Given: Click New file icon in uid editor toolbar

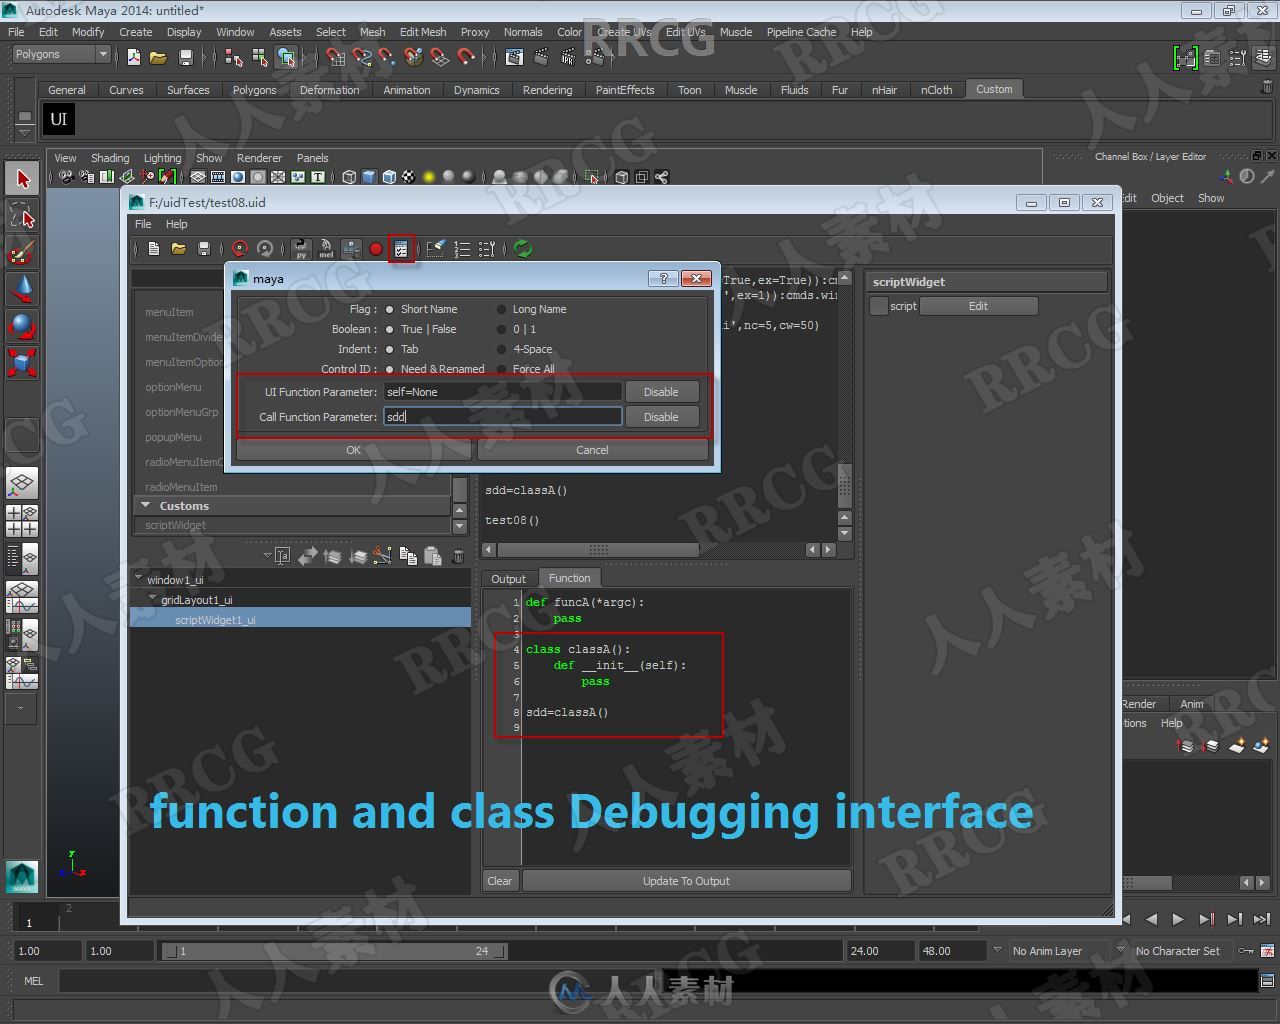Looking at the screenshot, I should 153,249.
